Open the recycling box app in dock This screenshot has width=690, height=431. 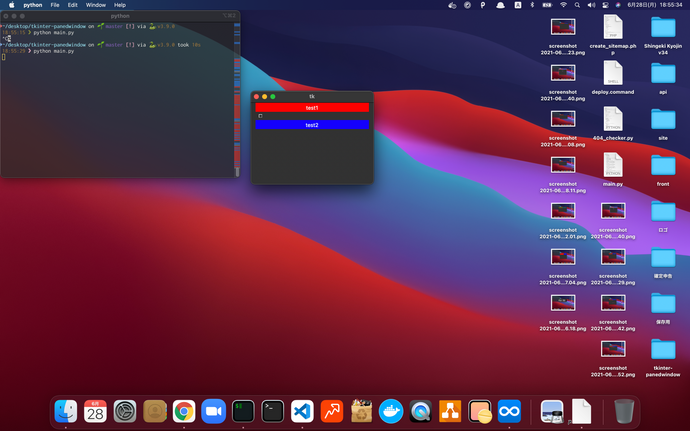tap(361, 411)
